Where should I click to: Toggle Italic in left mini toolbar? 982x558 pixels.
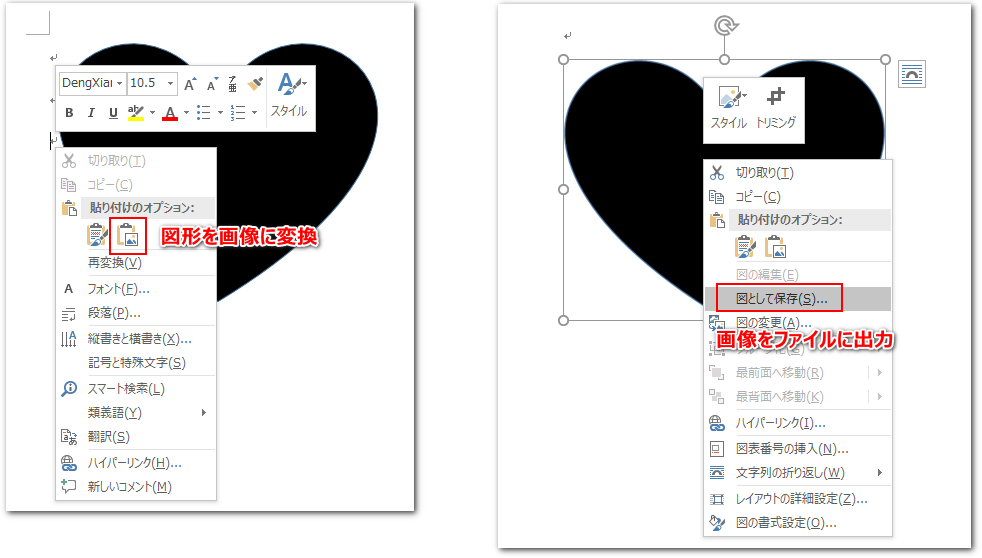91,113
